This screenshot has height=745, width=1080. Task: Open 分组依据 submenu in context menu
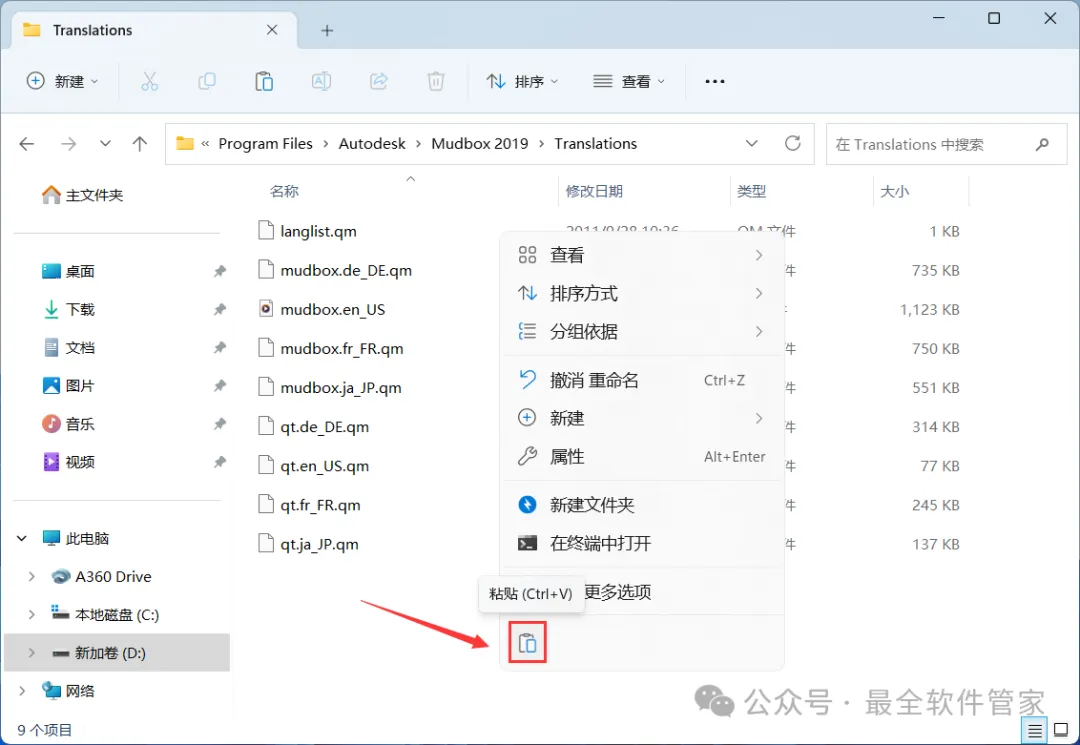pos(642,332)
